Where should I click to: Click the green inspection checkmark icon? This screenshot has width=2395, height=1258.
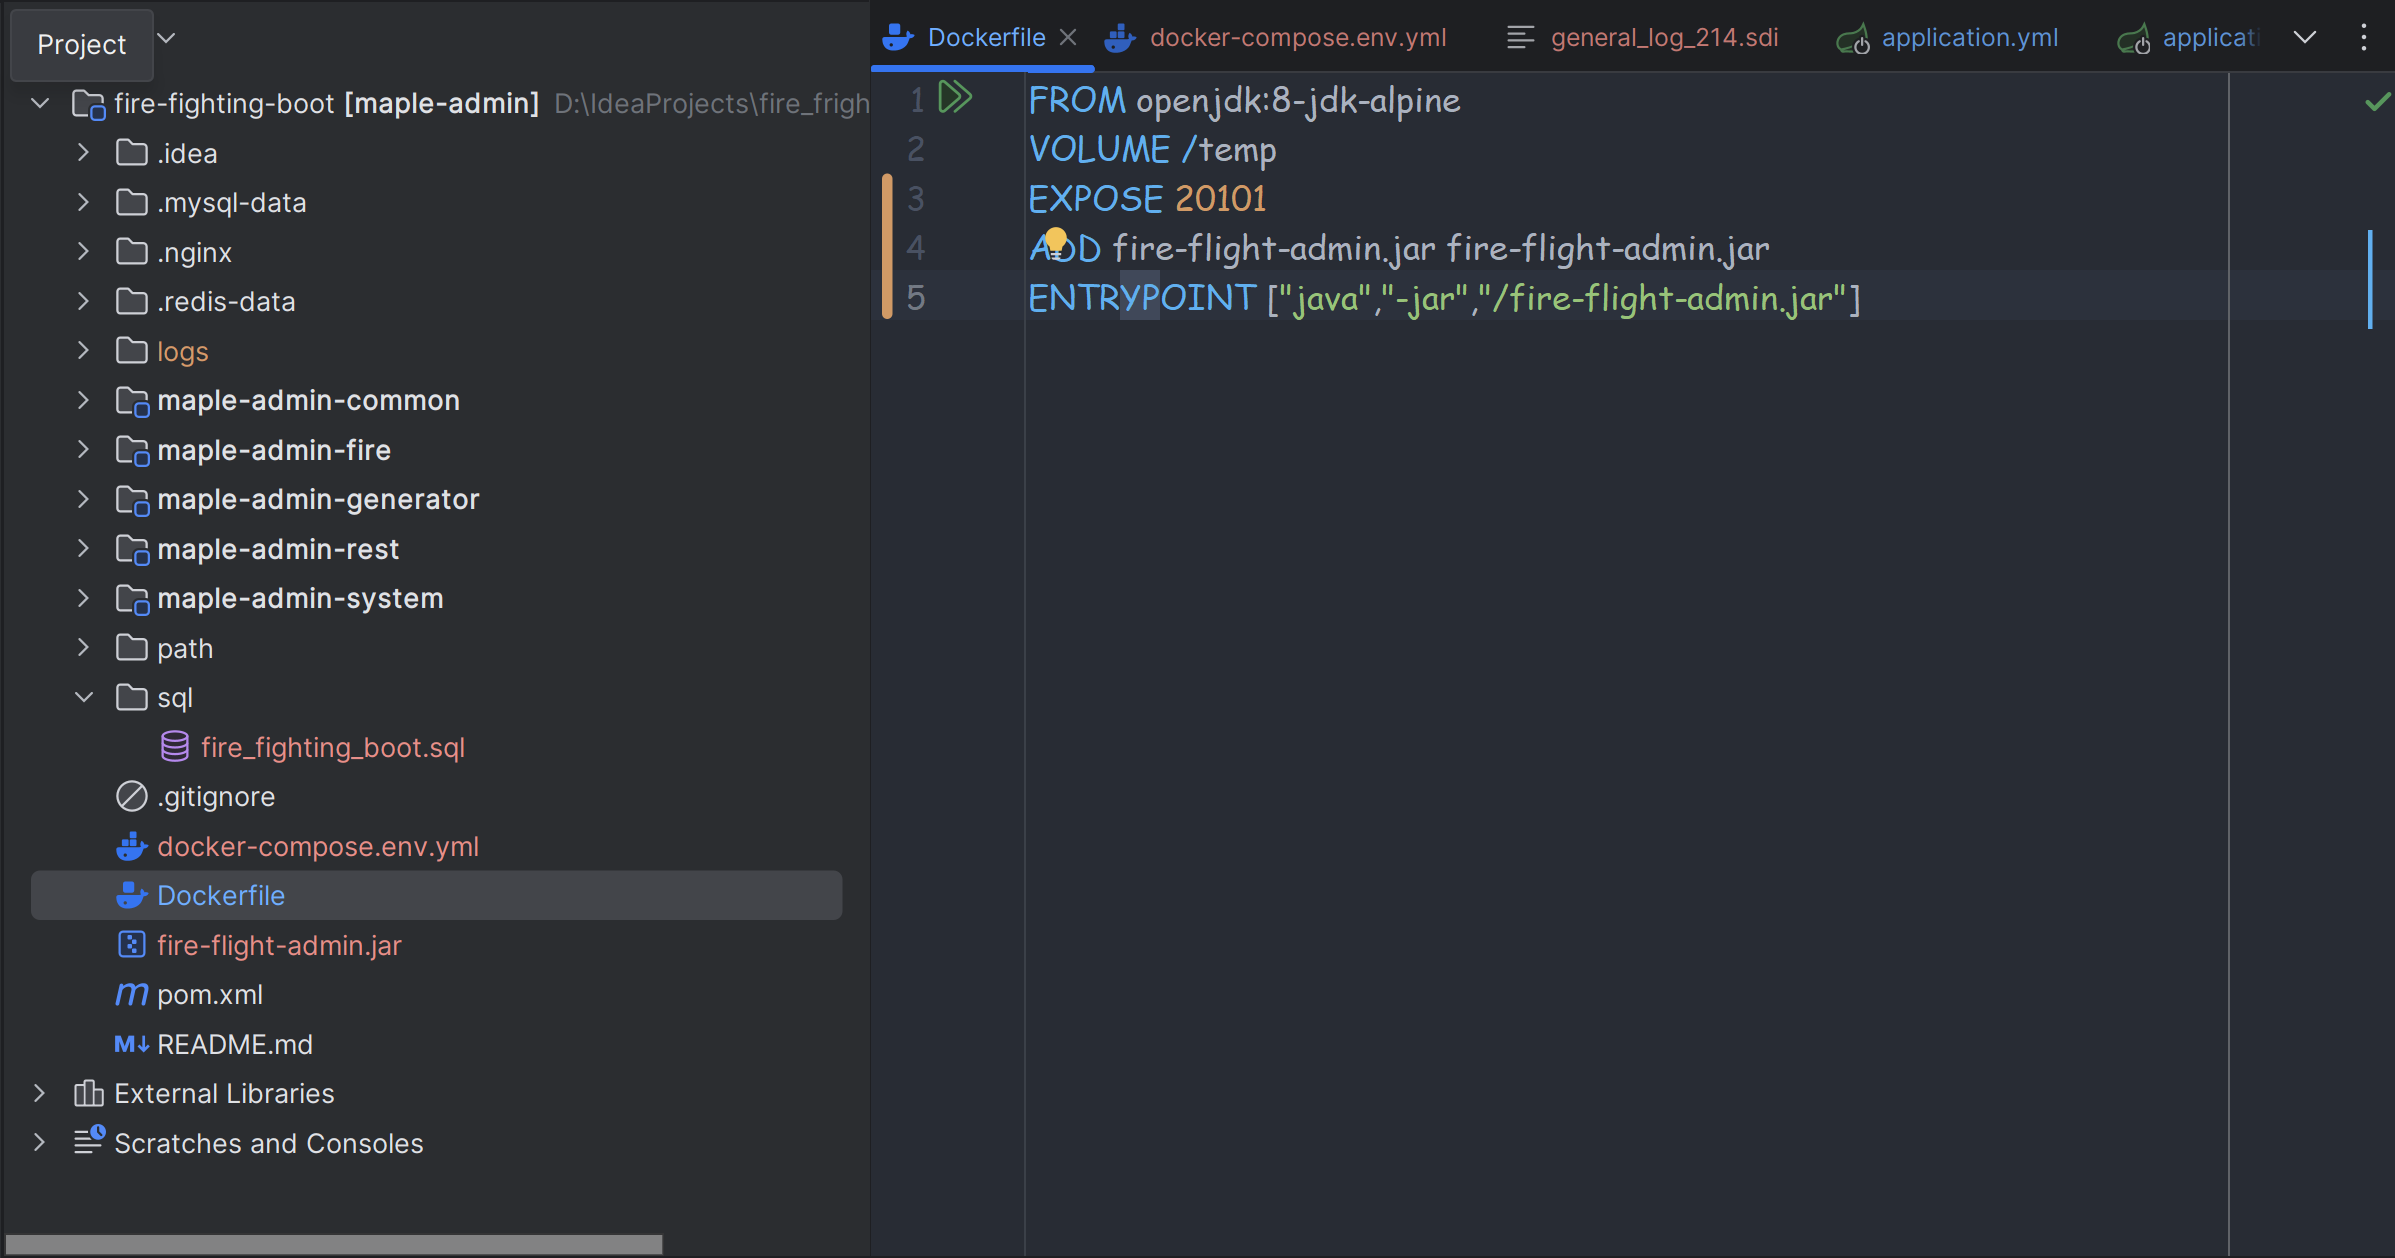point(2377,102)
